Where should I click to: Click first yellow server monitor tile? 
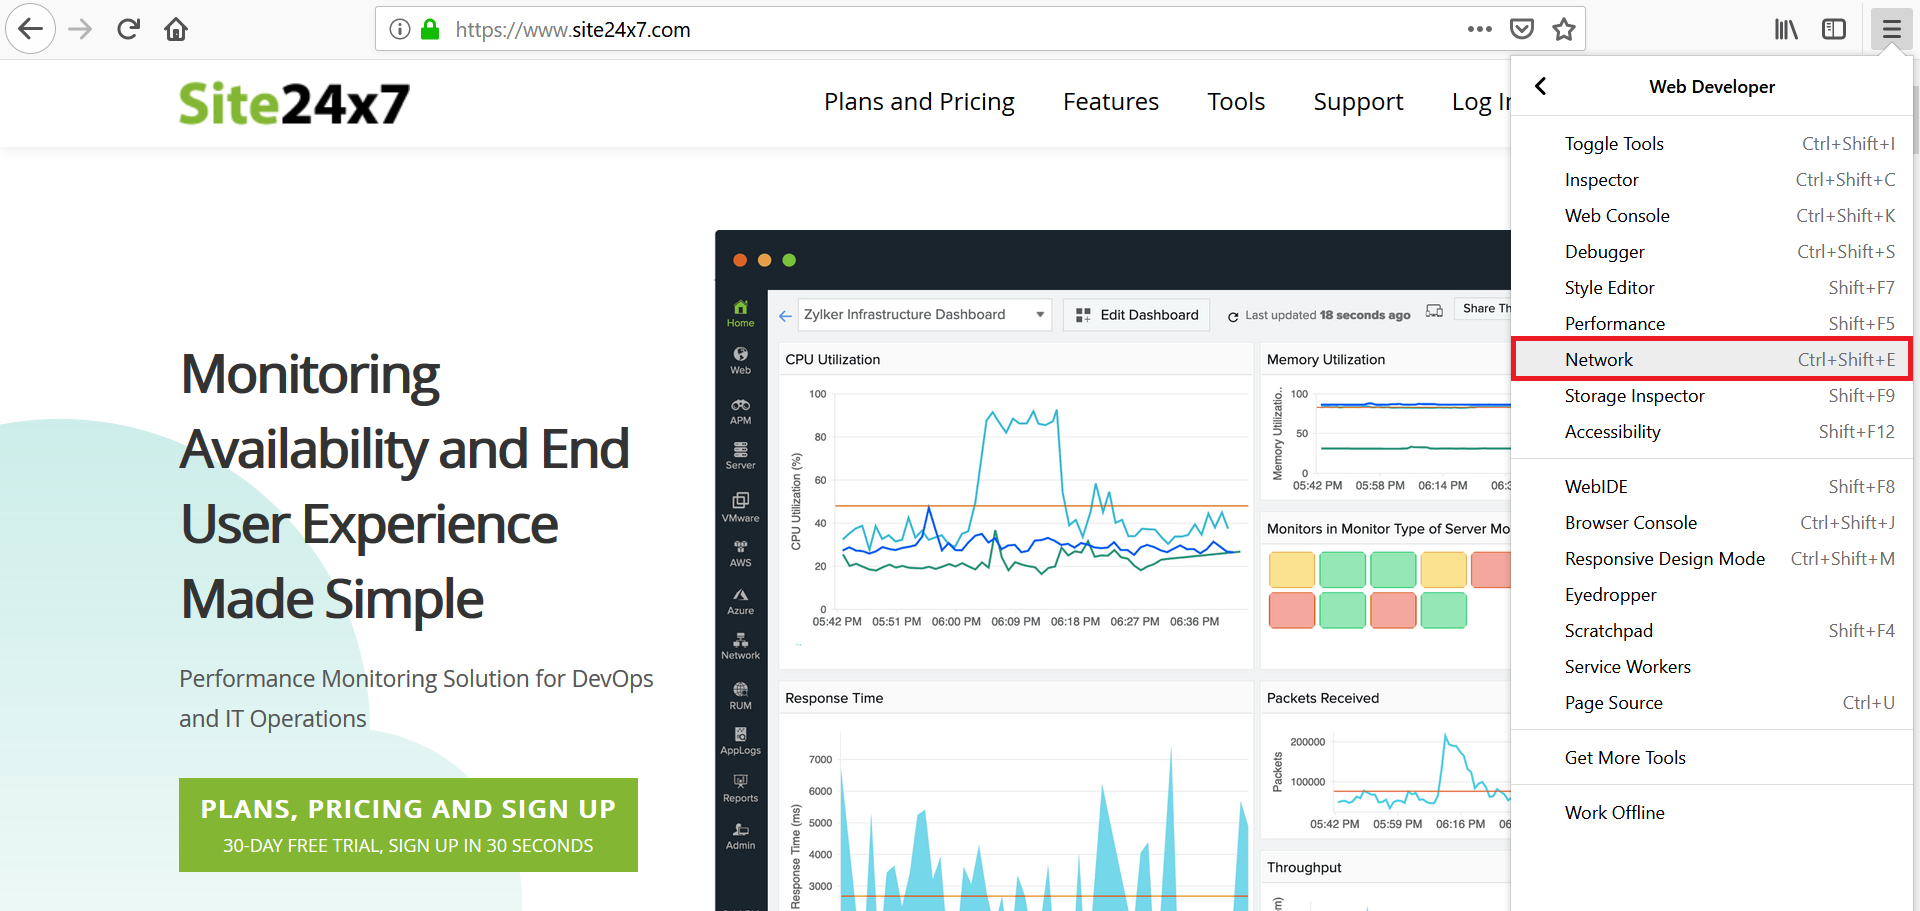point(1292,570)
